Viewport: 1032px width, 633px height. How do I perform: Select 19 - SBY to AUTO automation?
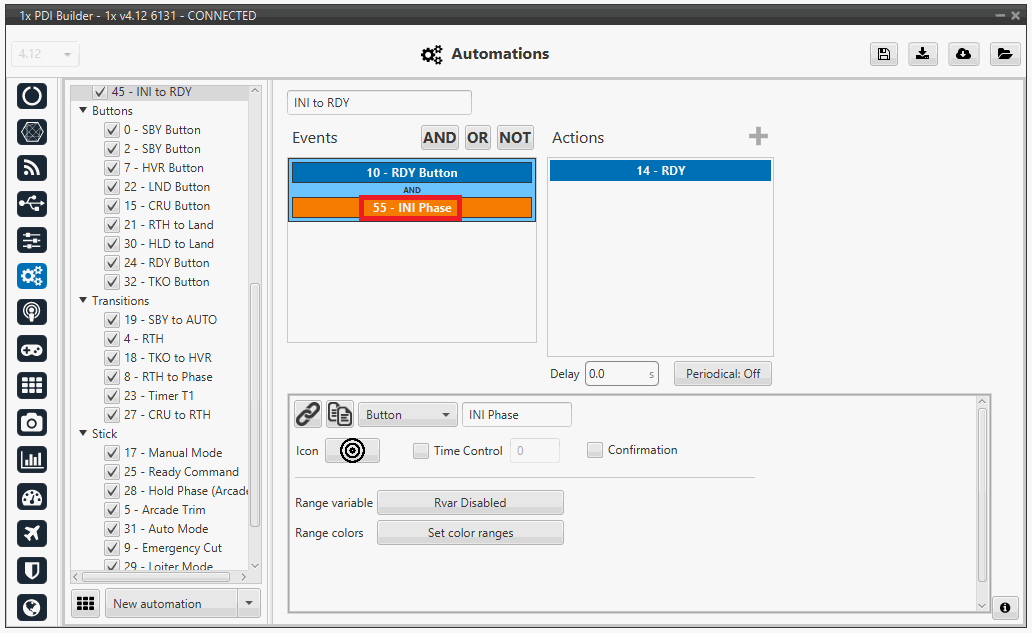tap(170, 320)
